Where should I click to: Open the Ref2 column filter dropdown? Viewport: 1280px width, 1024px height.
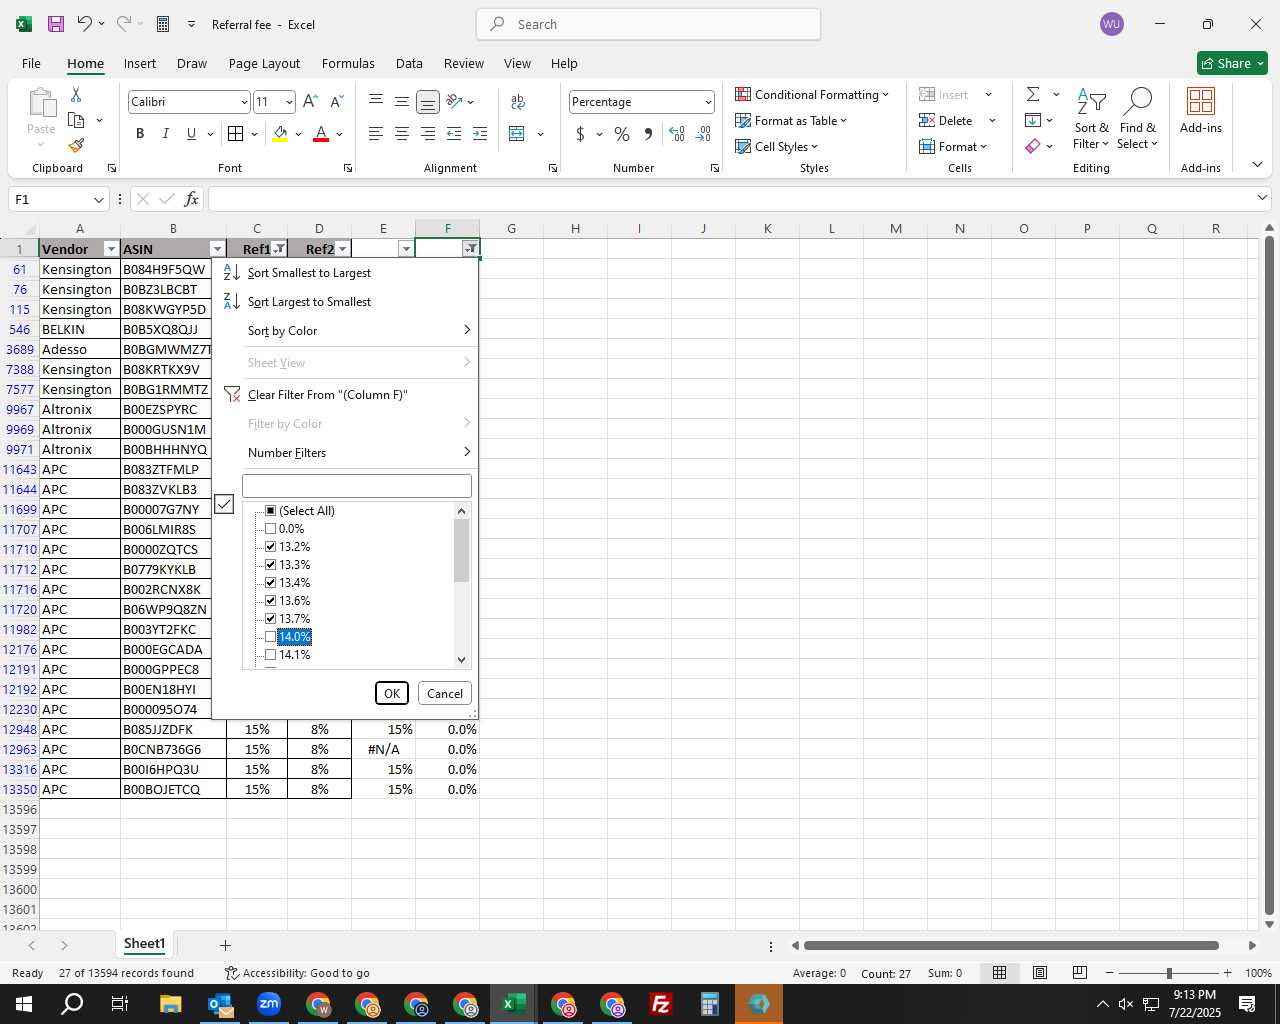point(343,249)
